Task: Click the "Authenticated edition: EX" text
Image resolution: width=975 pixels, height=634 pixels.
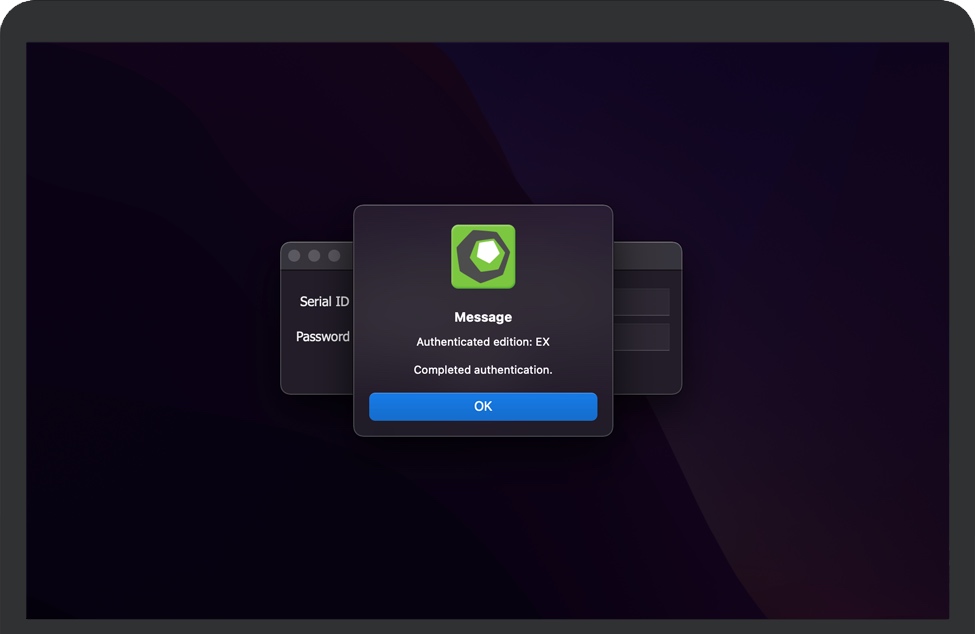Action: [x=483, y=342]
